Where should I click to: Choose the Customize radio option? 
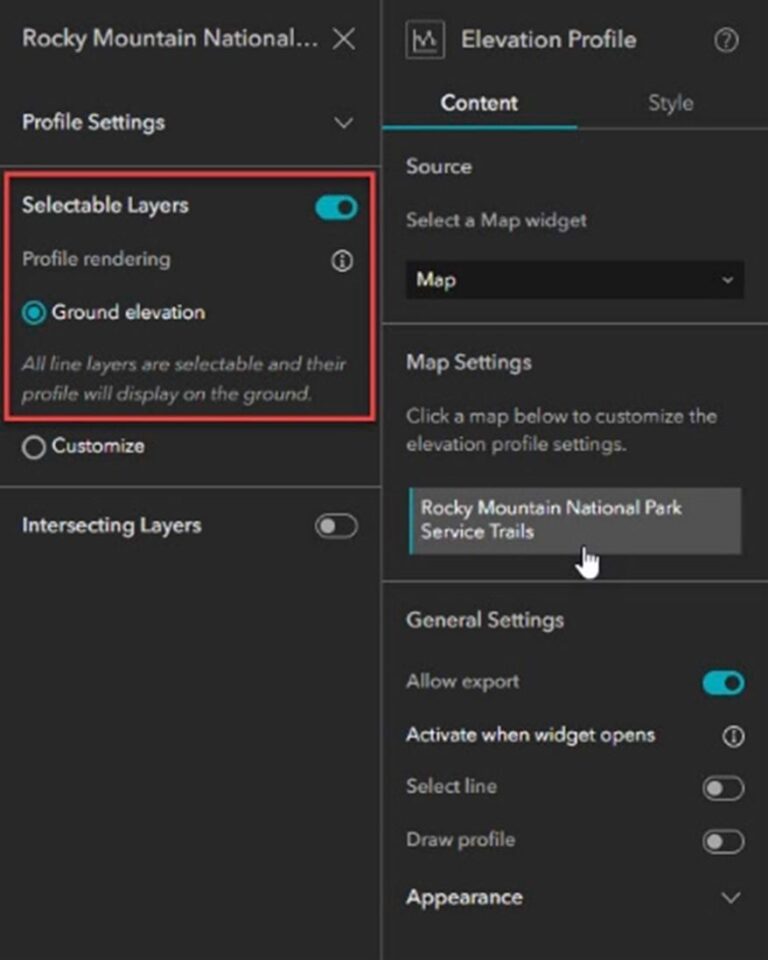(34, 447)
